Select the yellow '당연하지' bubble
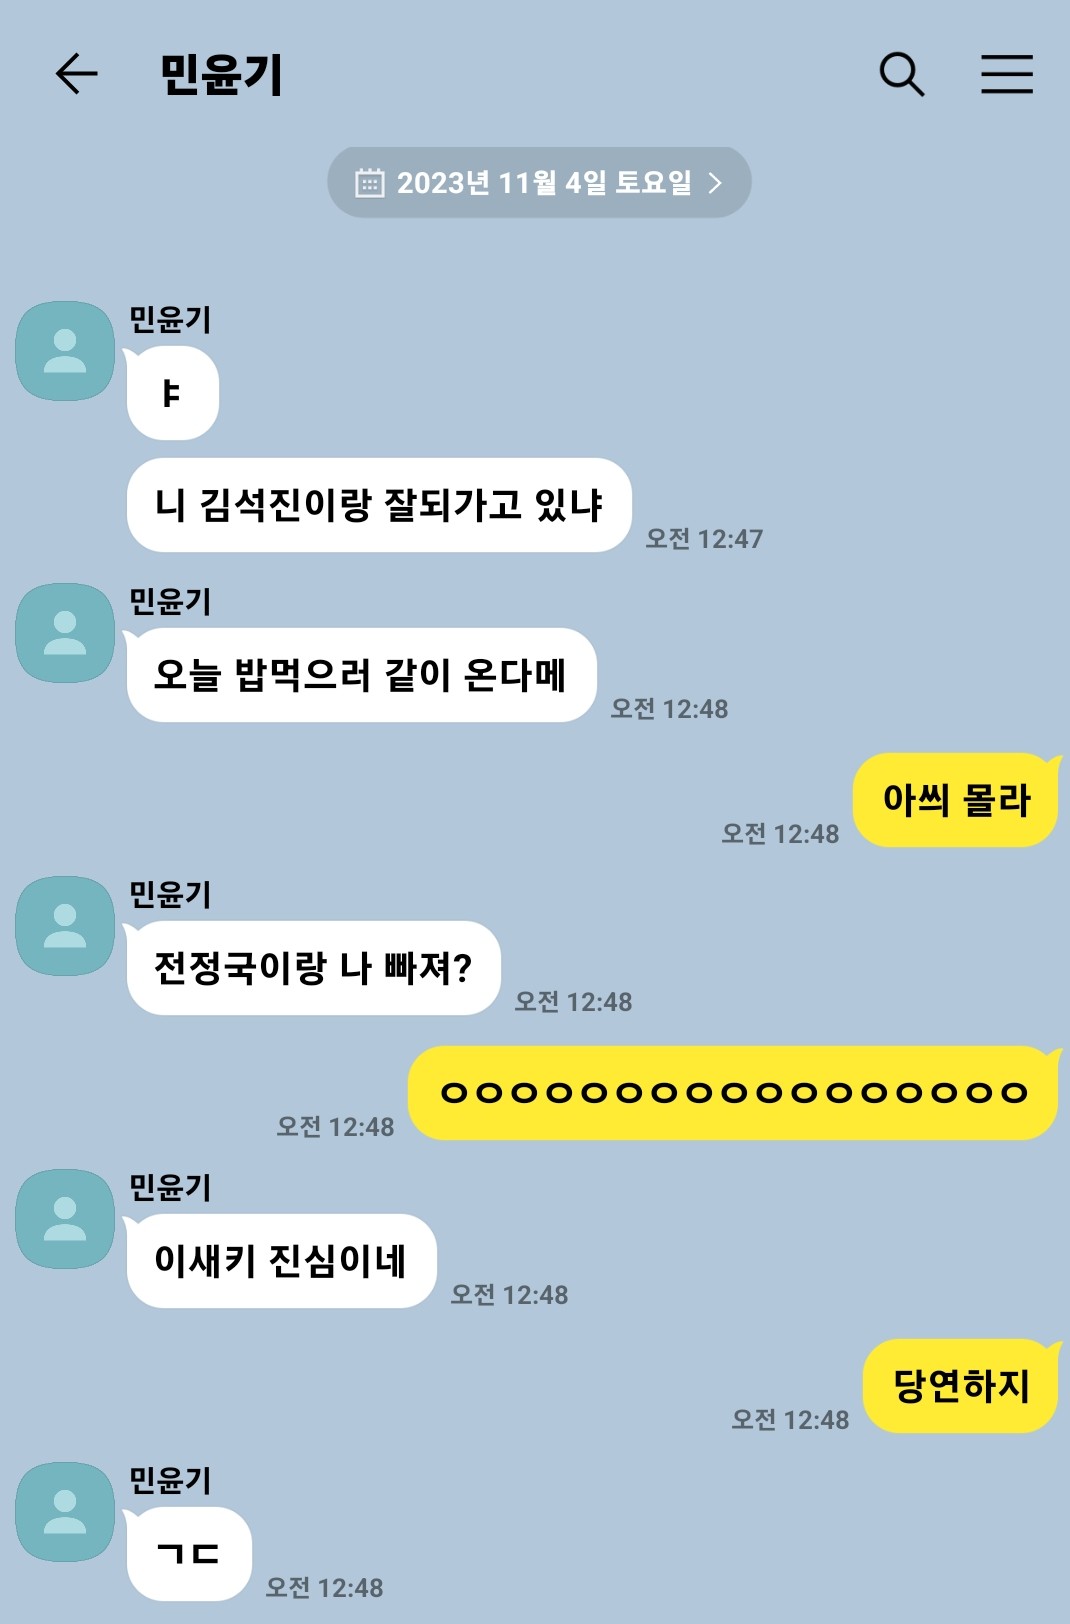The height and width of the screenshot is (1624, 1070). pyautogui.click(x=960, y=1386)
